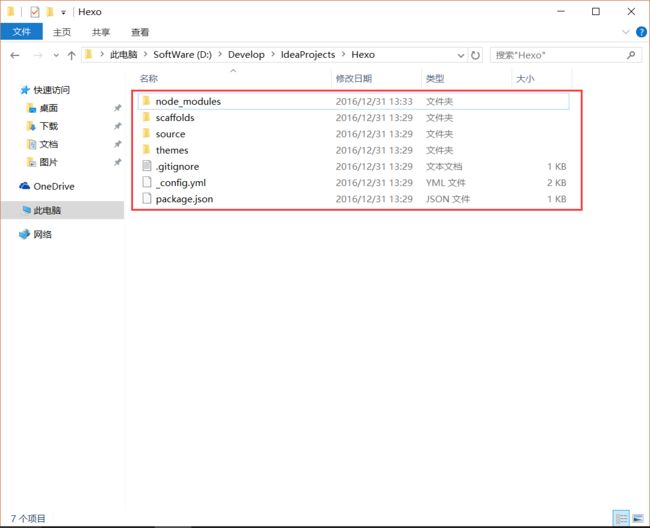The height and width of the screenshot is (528, 650).
Task: Select the package.json file
Action: coord(353,199)
